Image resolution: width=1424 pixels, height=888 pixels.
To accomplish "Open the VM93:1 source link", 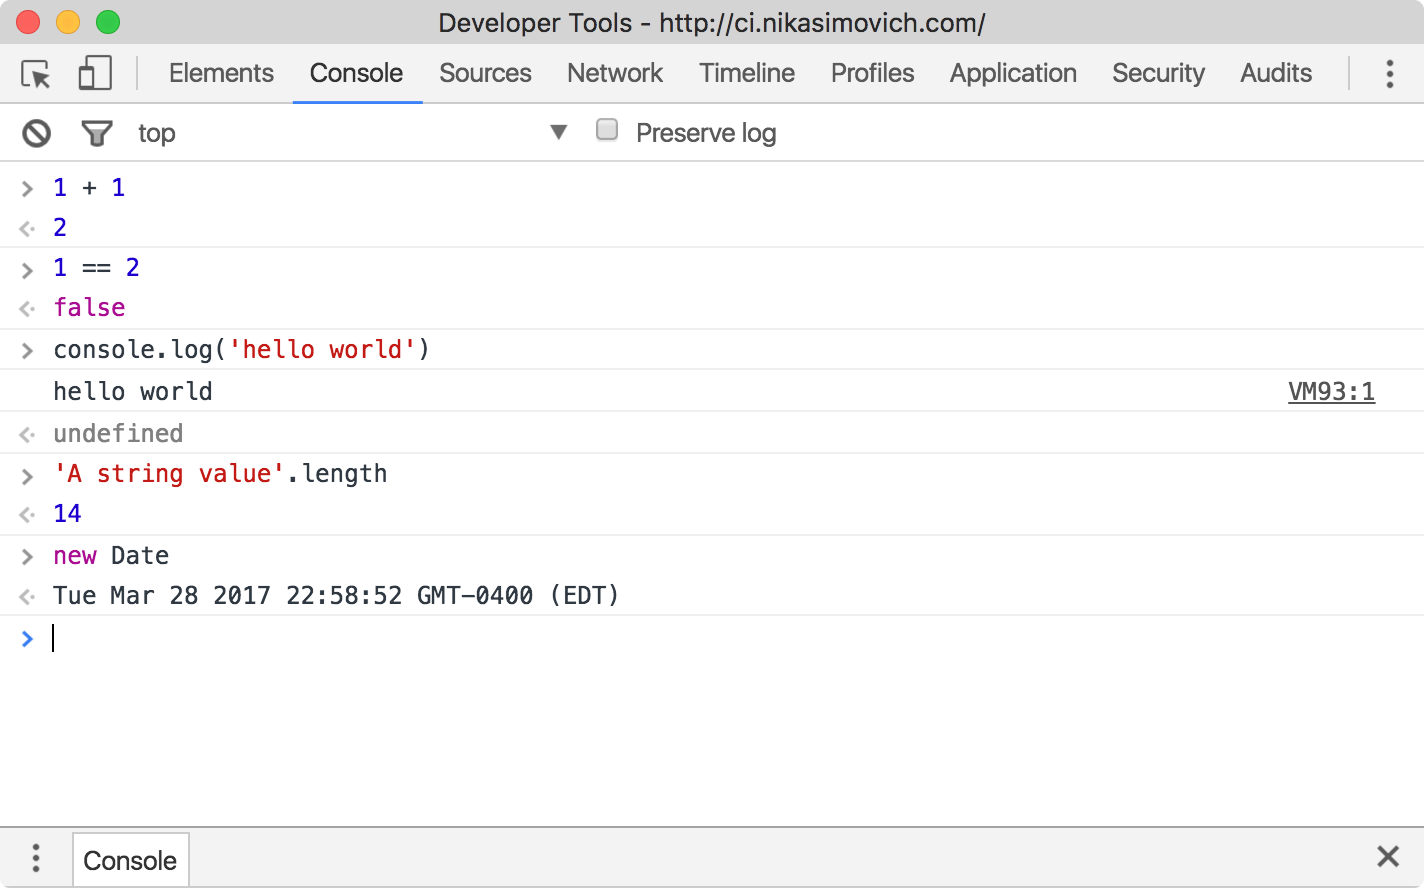I will [x=1331, y=391].
